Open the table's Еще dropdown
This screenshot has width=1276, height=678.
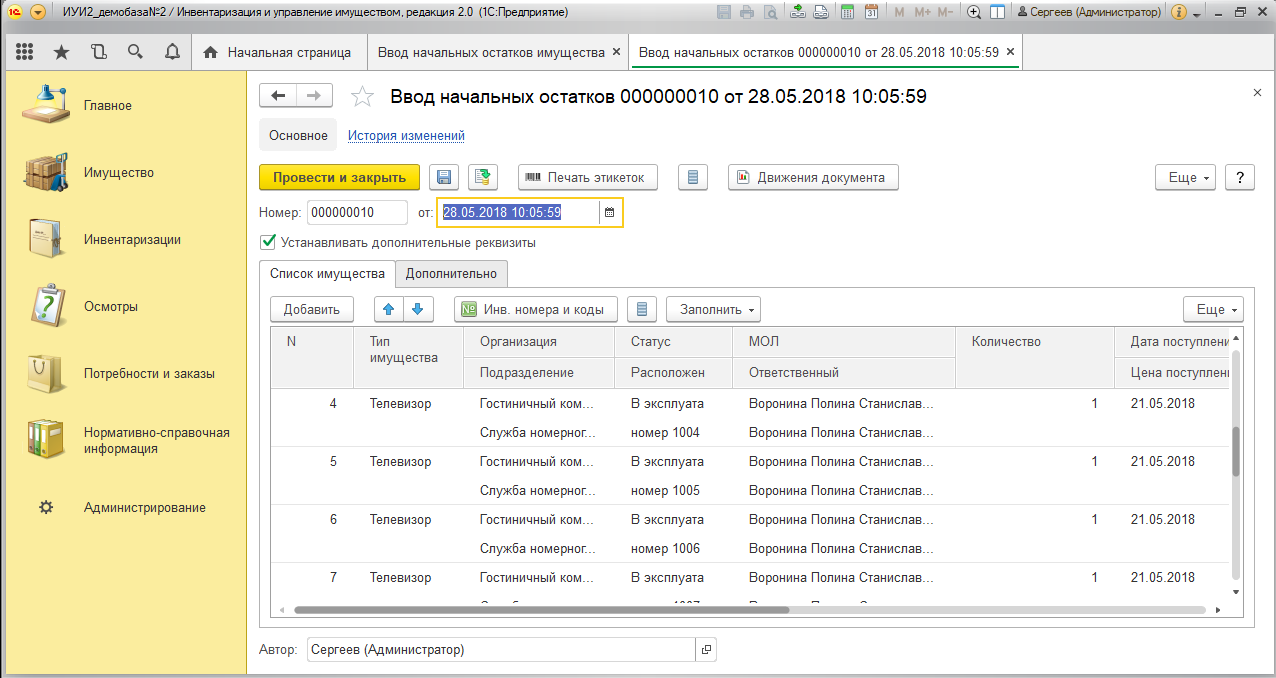point(1213,309)
